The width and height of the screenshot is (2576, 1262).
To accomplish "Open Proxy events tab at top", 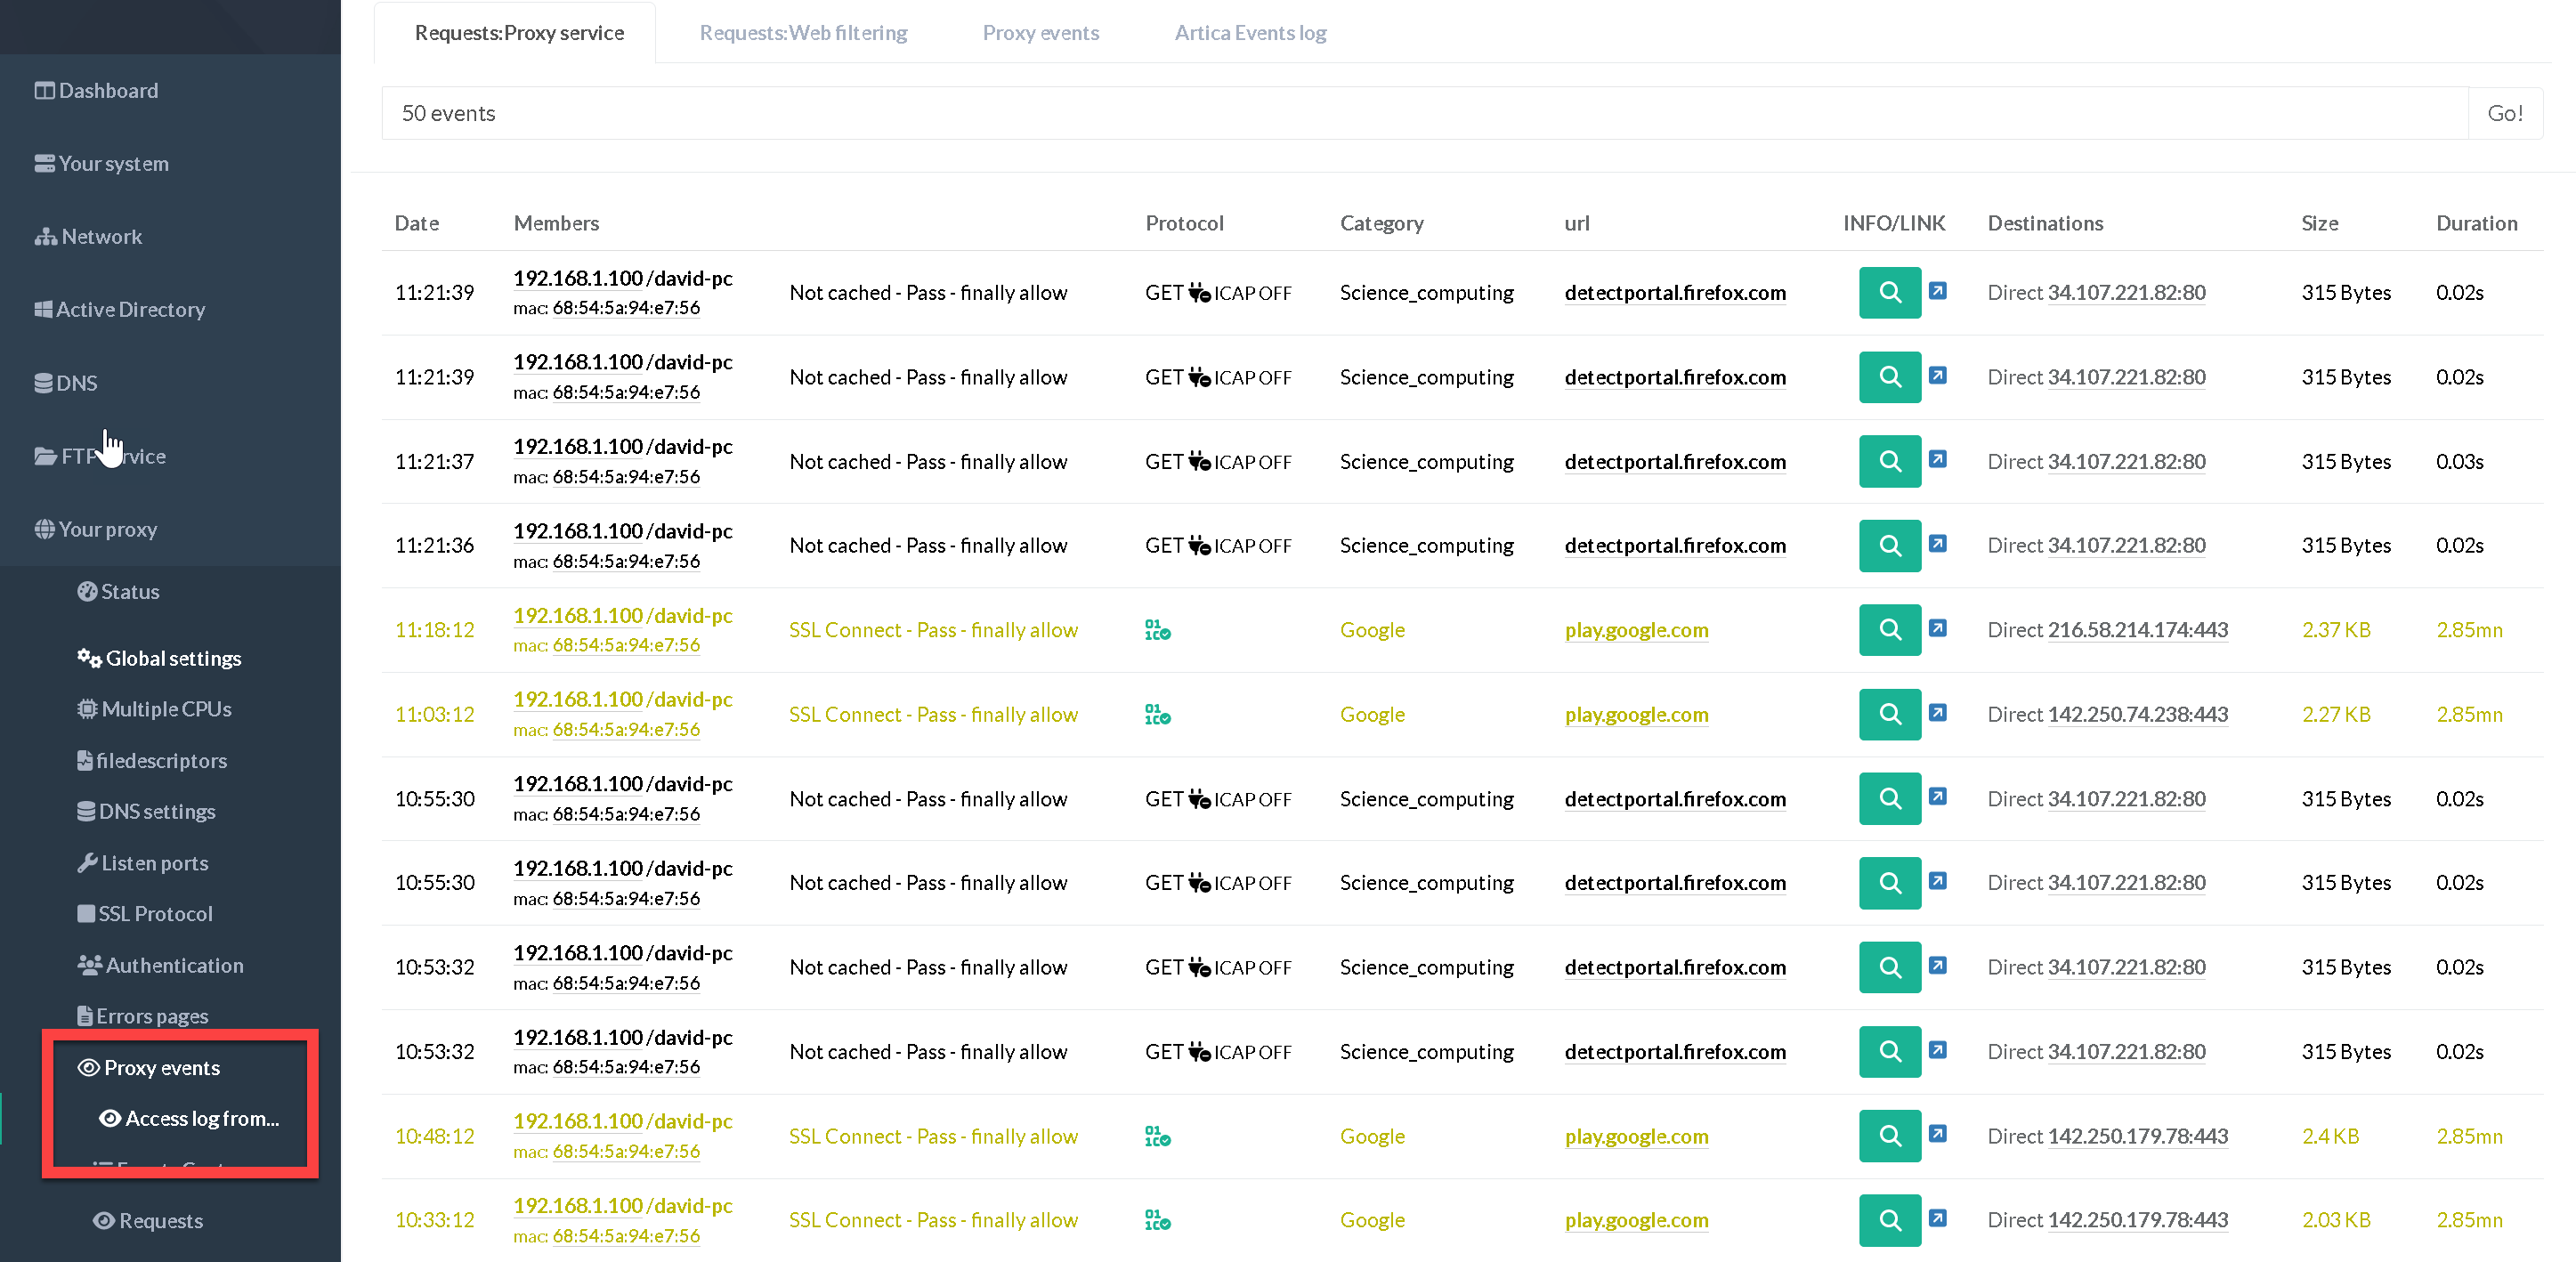I will [x=1040, y=33].
